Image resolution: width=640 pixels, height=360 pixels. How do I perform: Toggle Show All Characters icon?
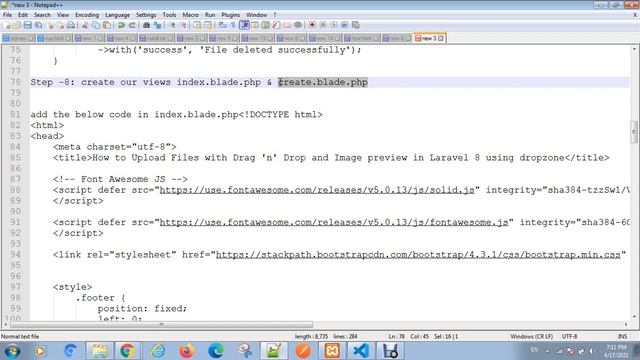[x=233, y=25]
